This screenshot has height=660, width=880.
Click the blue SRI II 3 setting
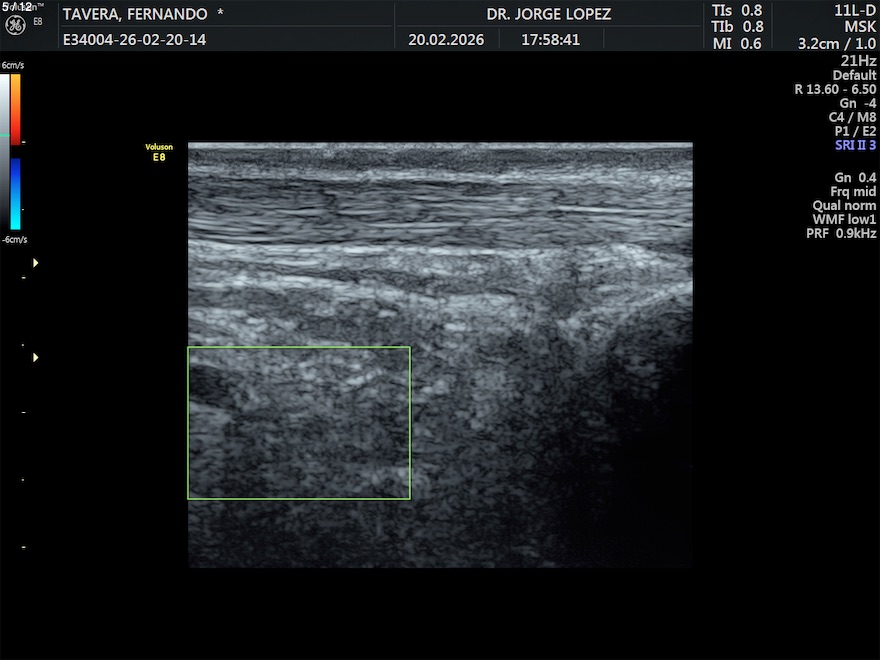(x=855, y=145)
